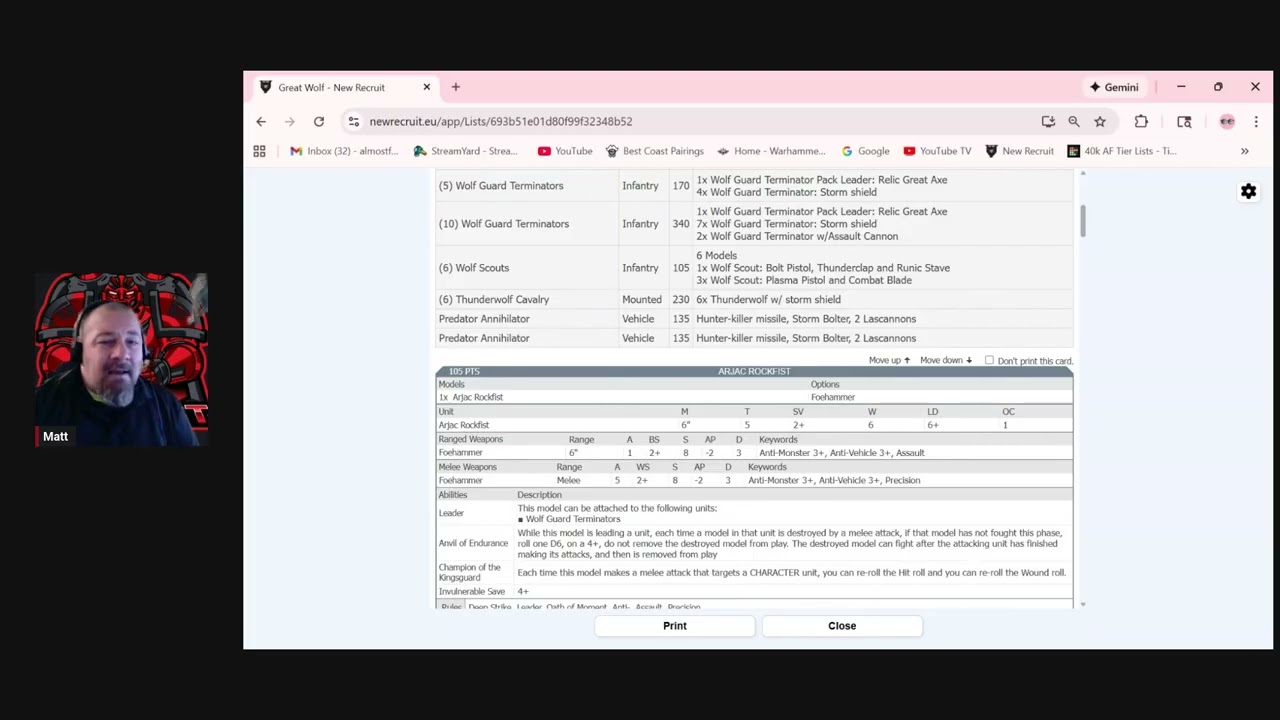This screenshot has width=1280, height=720.
Task: Open the media control icon in toolbar
Action: (1184, 121)
